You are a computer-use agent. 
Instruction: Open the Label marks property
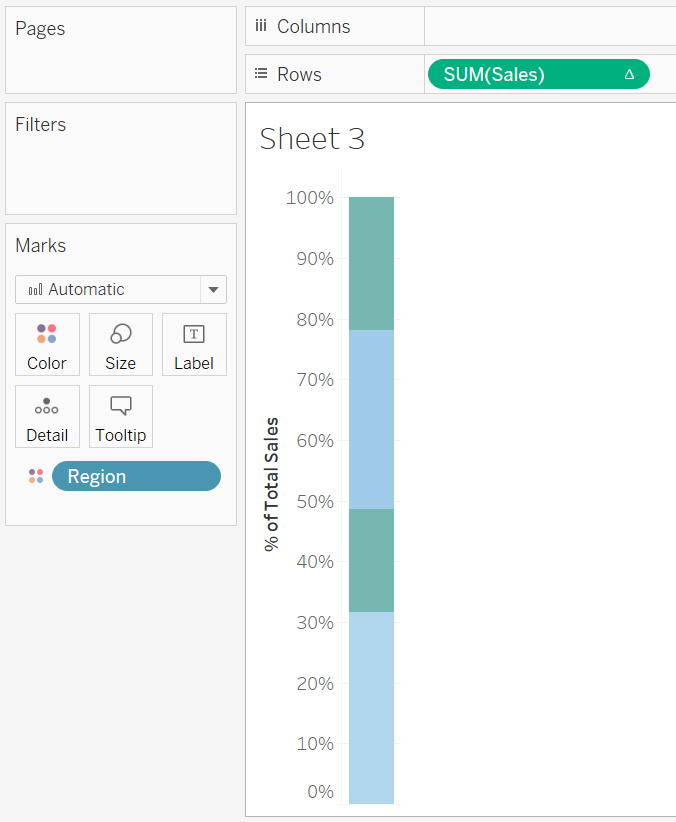[x=194, y=344]
